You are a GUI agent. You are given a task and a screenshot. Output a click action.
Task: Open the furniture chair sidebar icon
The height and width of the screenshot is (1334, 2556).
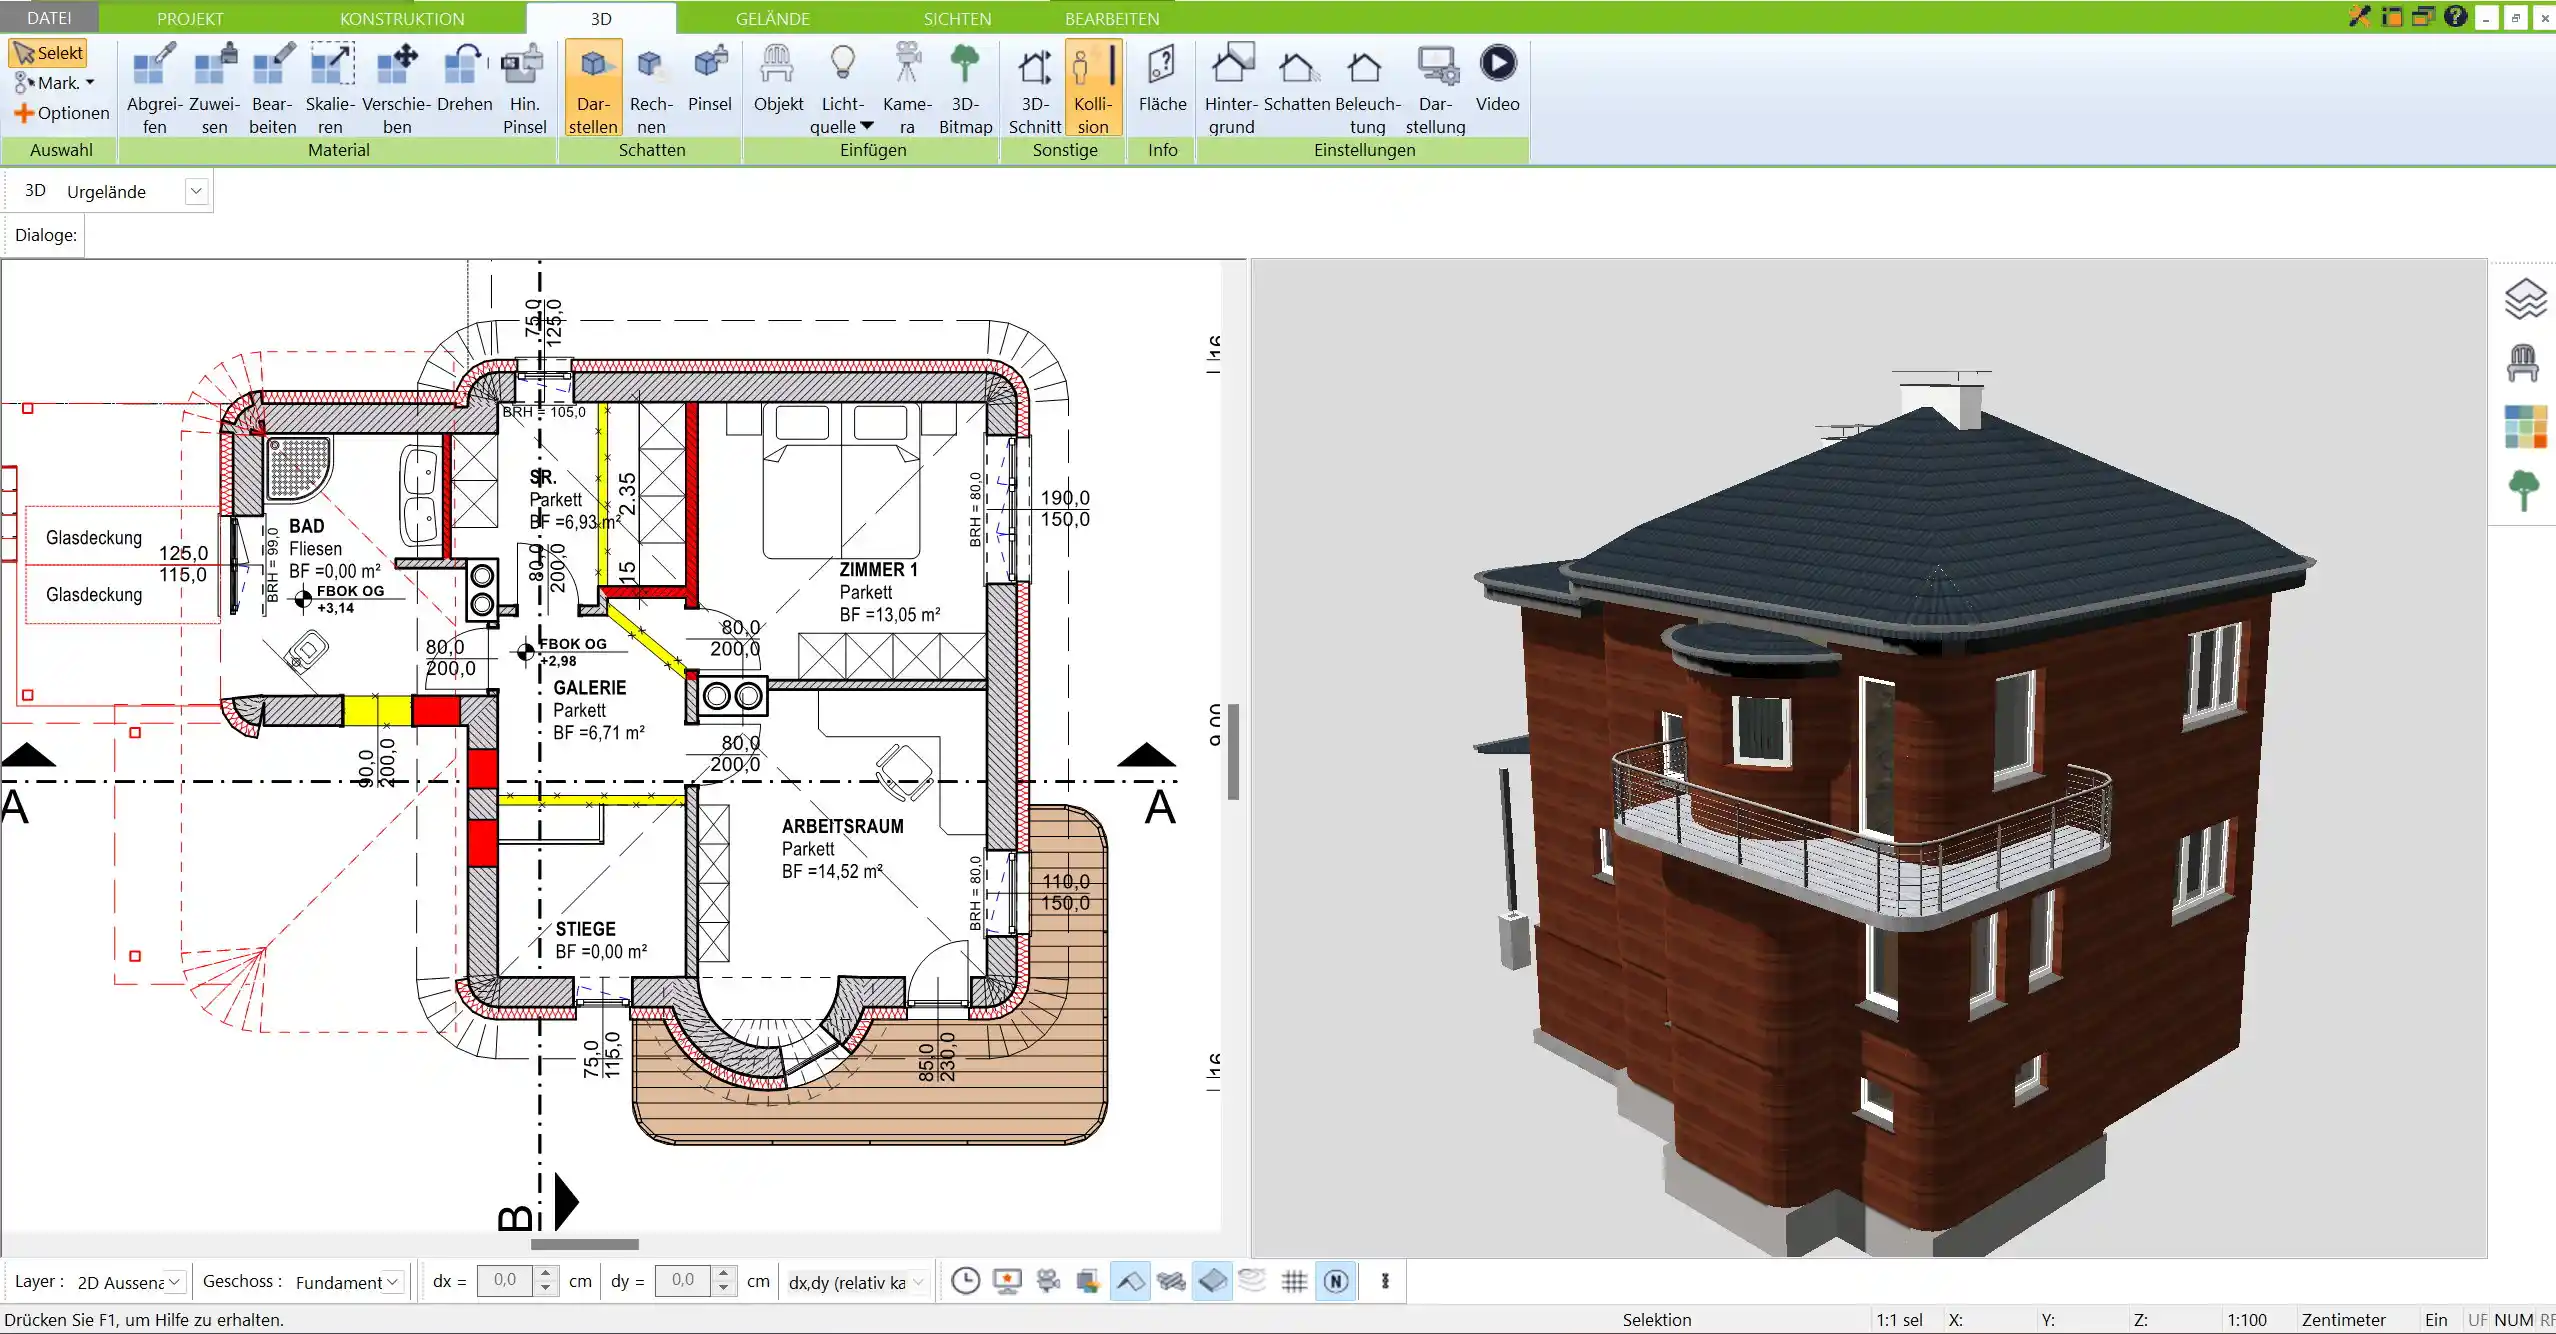[2523, 363]
